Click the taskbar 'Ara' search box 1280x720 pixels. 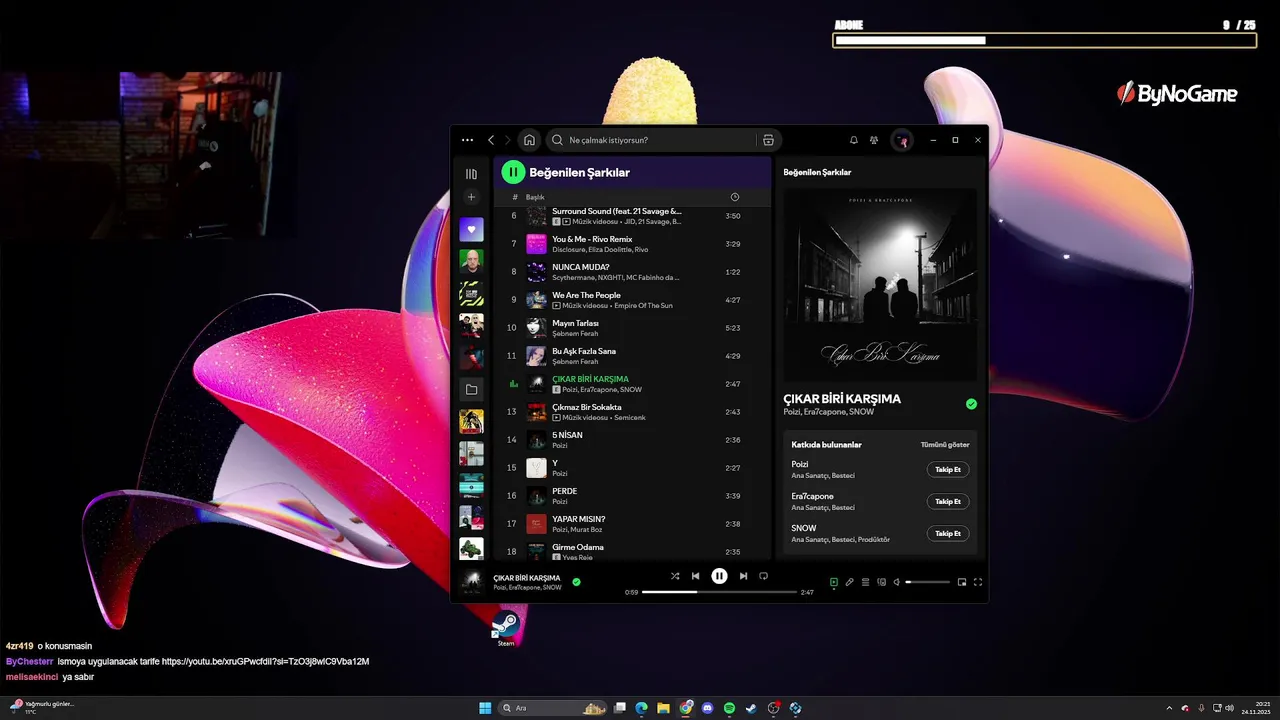click(553, 708)
